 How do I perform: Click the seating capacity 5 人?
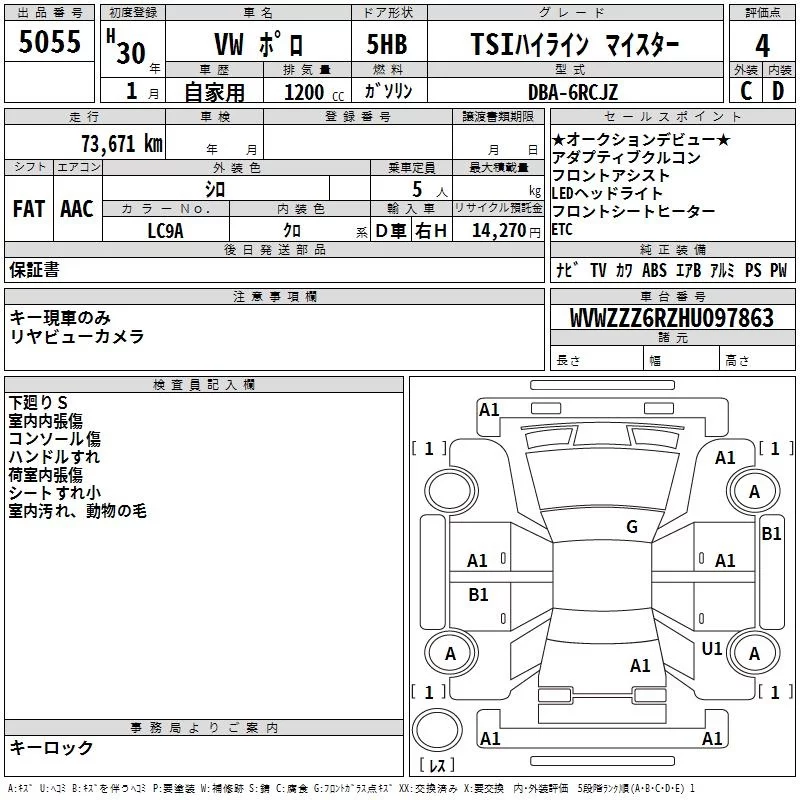coord(430,190)
